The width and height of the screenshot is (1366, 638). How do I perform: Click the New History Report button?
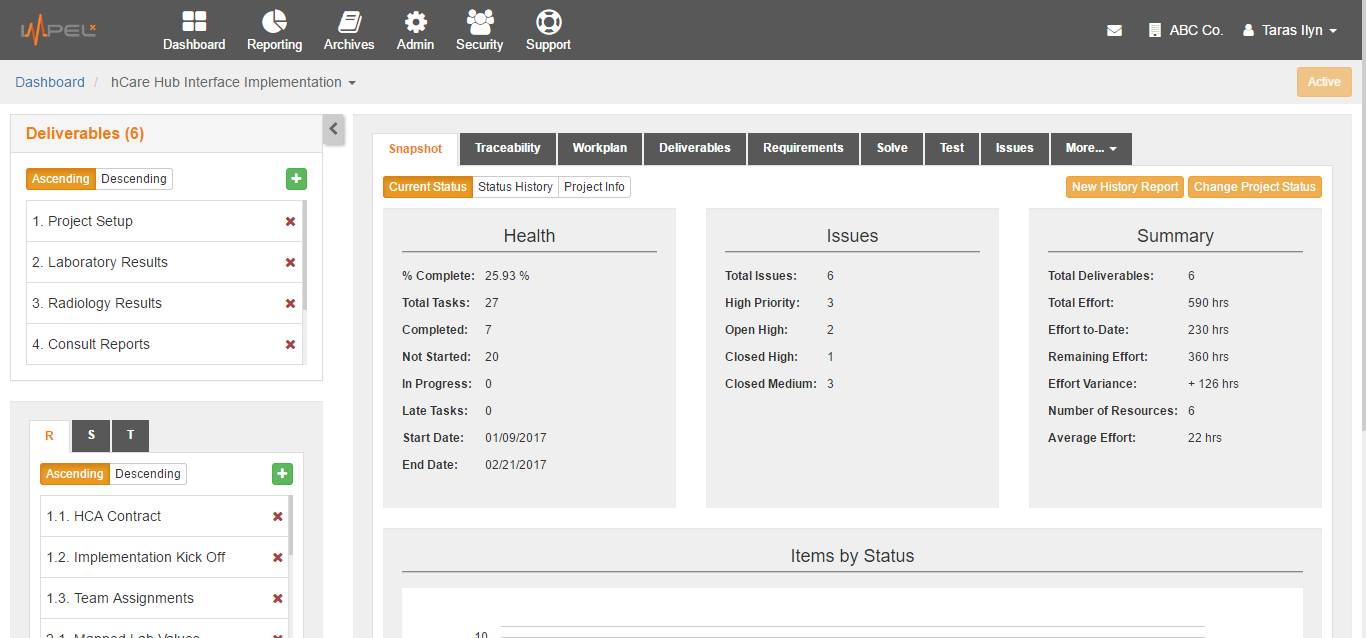[x=1124, y=187]
